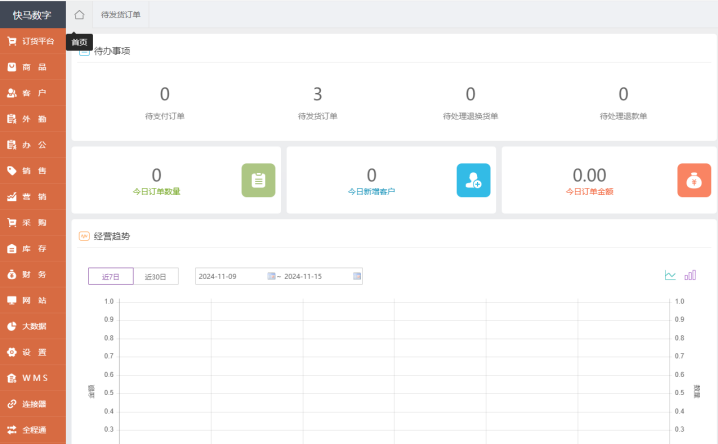718x444 pixels.
Task: Click the 今日新增客户 label
Action: pos(371,191)
